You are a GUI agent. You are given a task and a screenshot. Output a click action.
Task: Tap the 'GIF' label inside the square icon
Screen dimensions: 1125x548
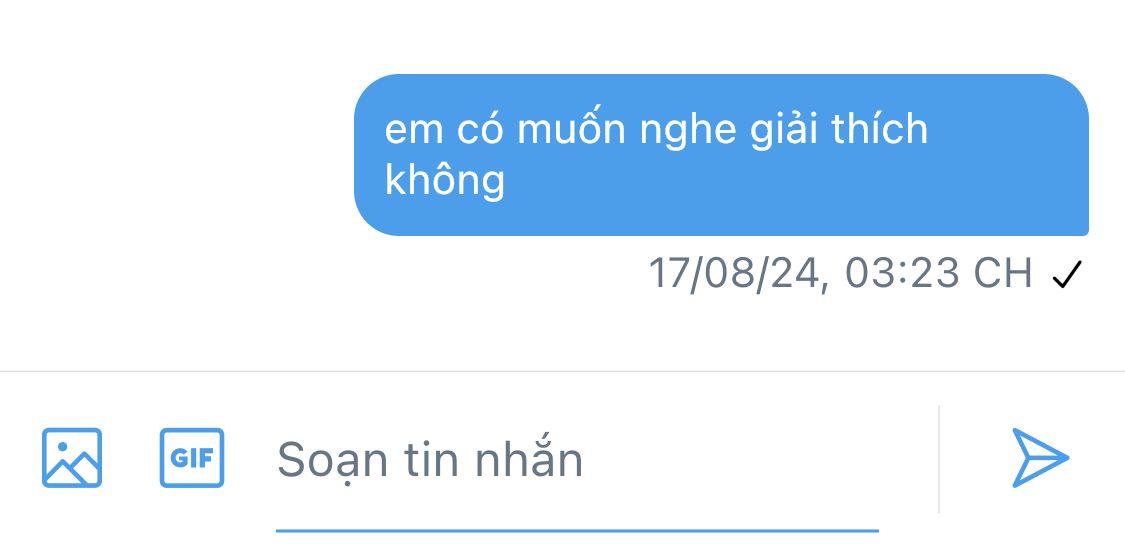(x=192, y=458)
